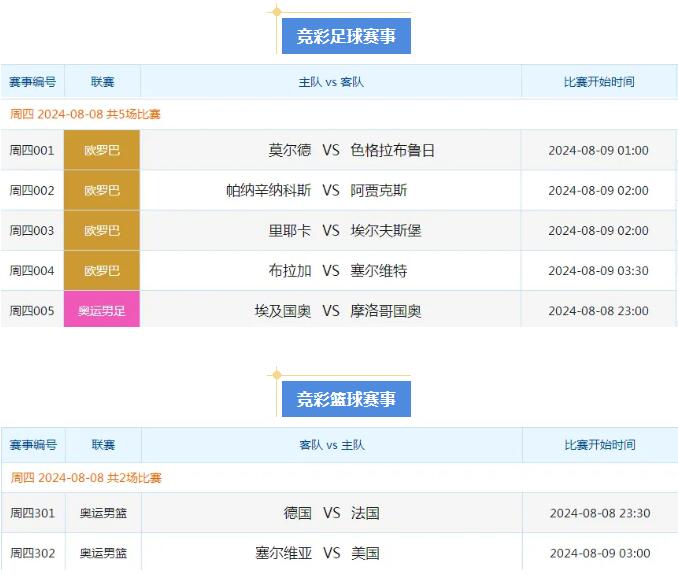Select match number 周四005
This screenshot has height=576, width=678.
coord(32,310)
